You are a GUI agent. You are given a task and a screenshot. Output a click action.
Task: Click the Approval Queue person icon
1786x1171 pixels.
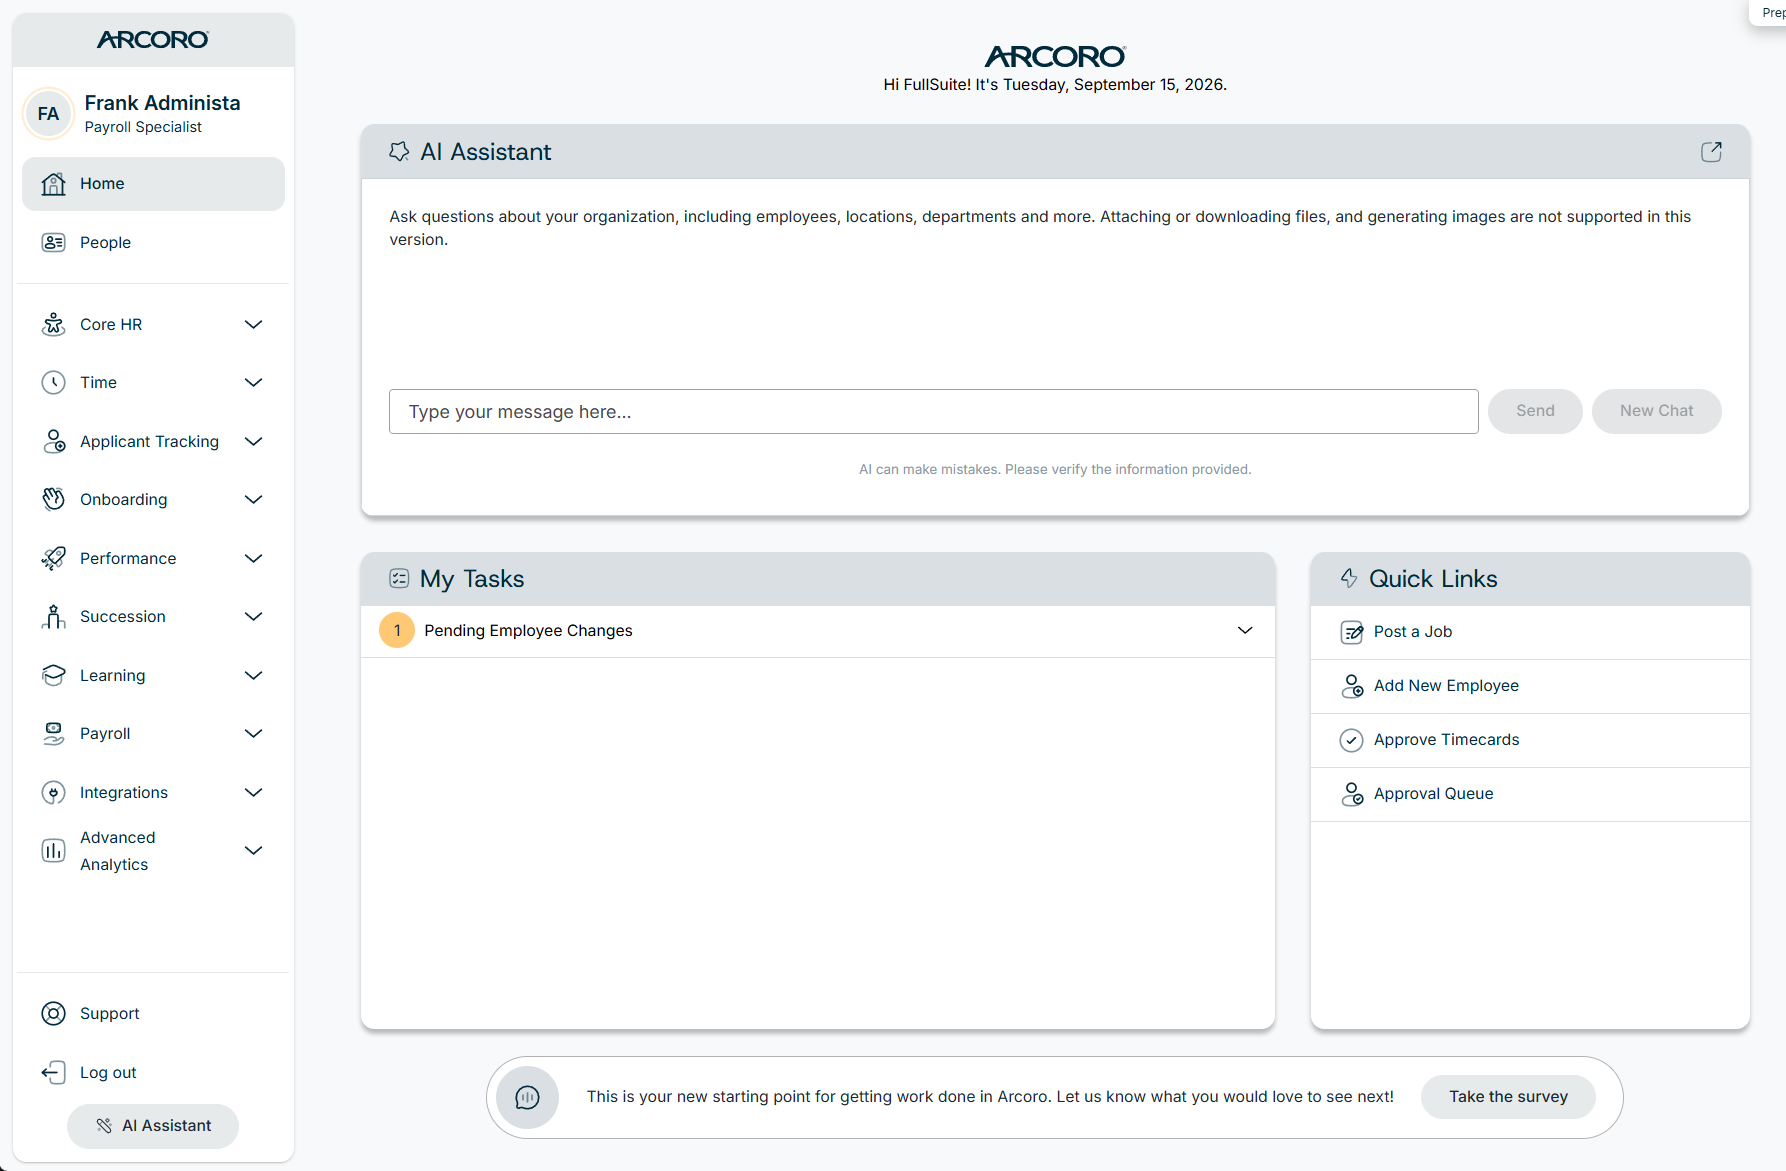point(1352,794)
